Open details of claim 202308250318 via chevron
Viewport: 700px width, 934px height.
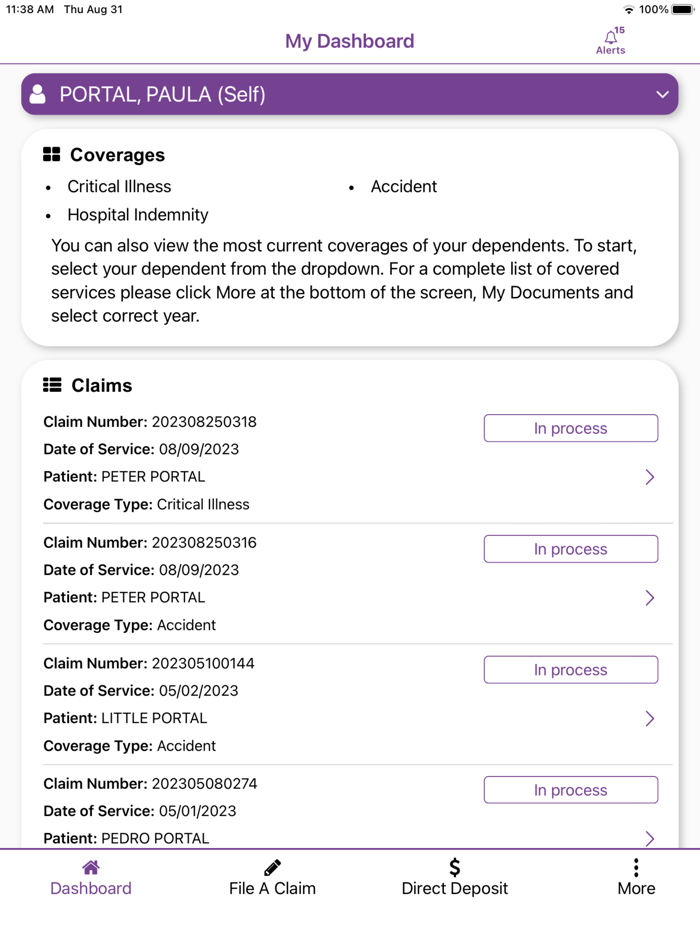[649, 476]
